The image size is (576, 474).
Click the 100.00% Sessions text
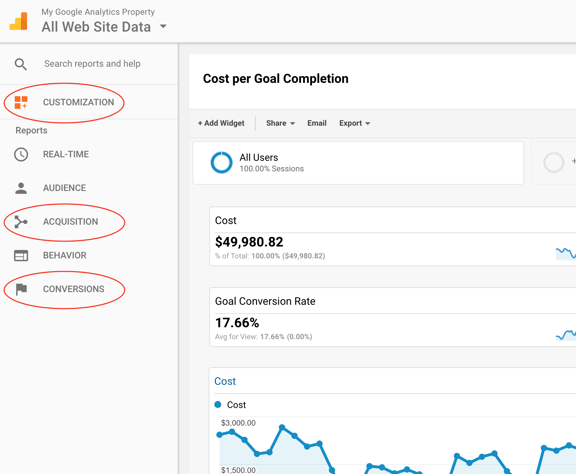[x=271, y=169]
